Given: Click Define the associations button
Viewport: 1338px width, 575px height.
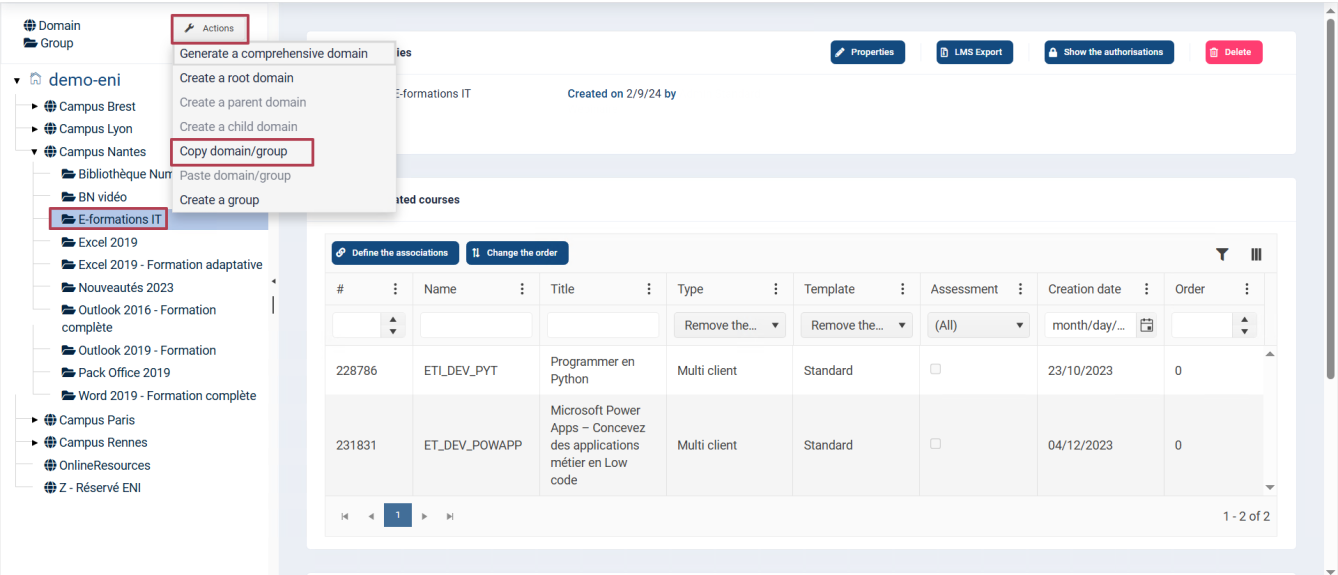Looking at the screenshot, I should coord(395,253).
